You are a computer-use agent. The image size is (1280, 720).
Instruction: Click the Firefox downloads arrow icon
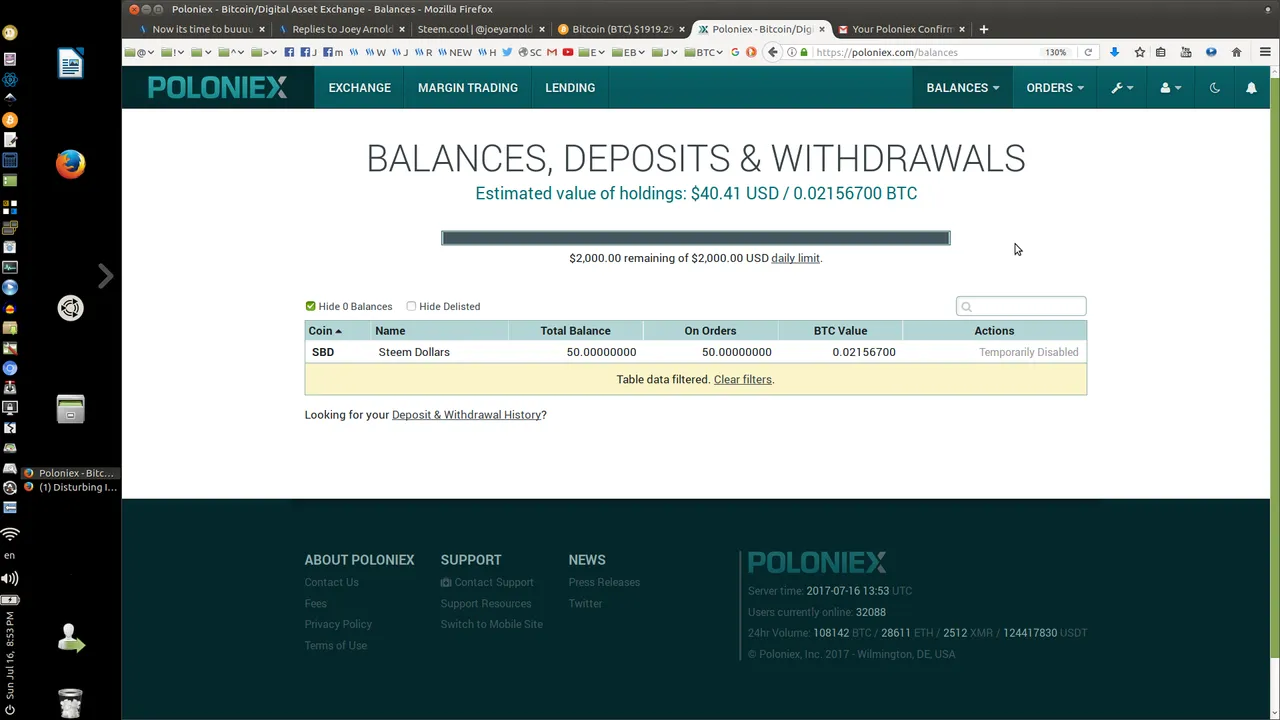click(1114, 52)
